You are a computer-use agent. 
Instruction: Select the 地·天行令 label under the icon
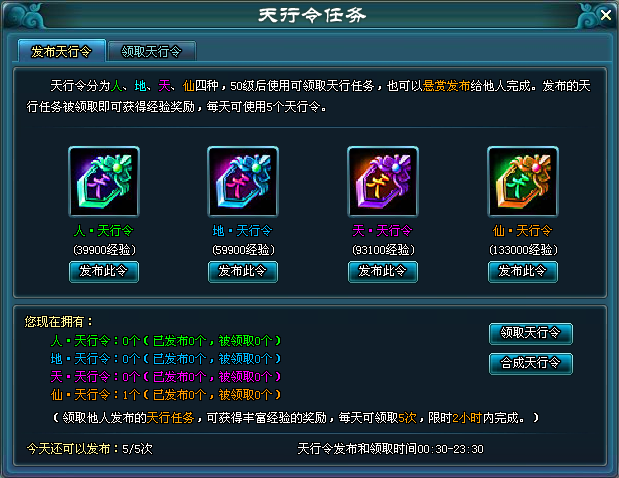242,231
